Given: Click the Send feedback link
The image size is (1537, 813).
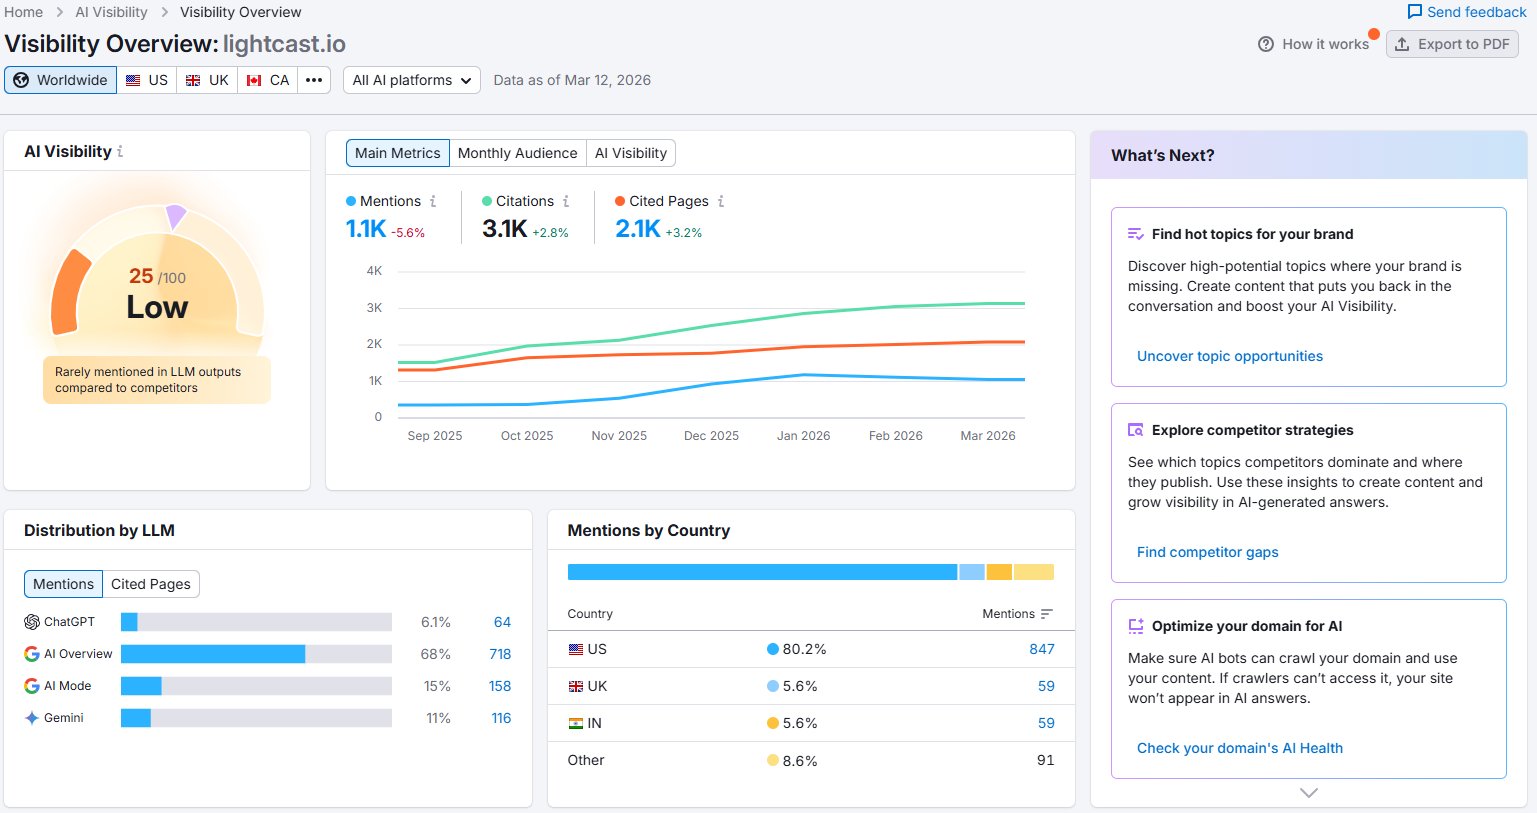Looking at the screenshot, I should (x=1467, y=12).
